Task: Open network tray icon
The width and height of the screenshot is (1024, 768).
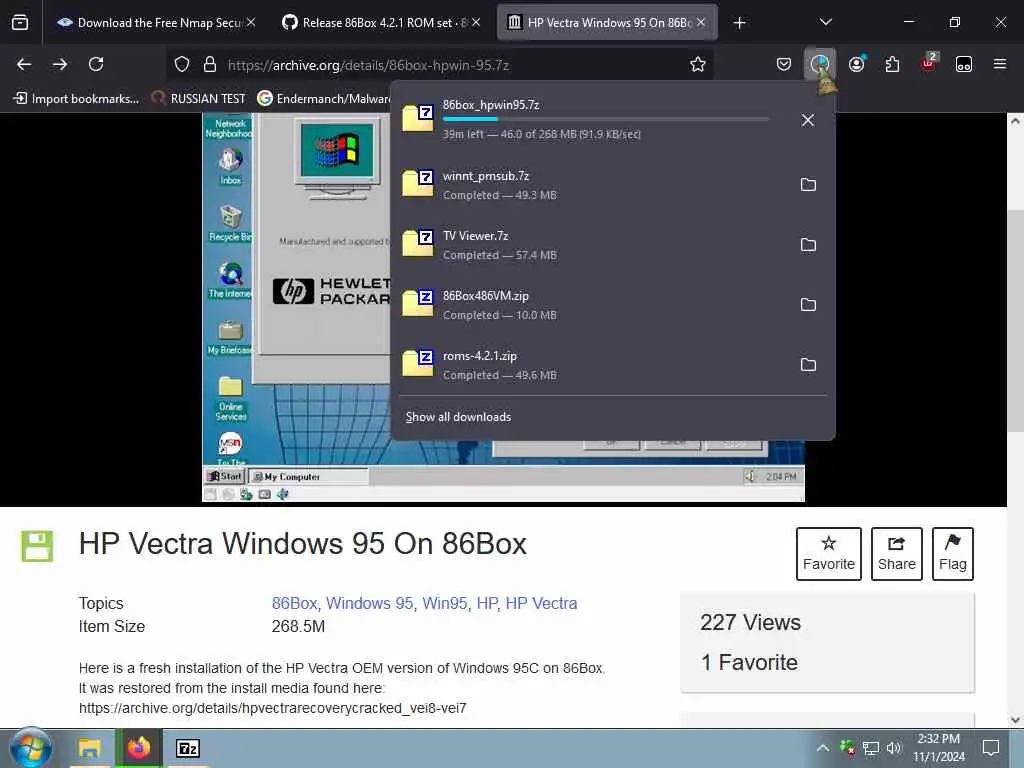Action: 870,748
